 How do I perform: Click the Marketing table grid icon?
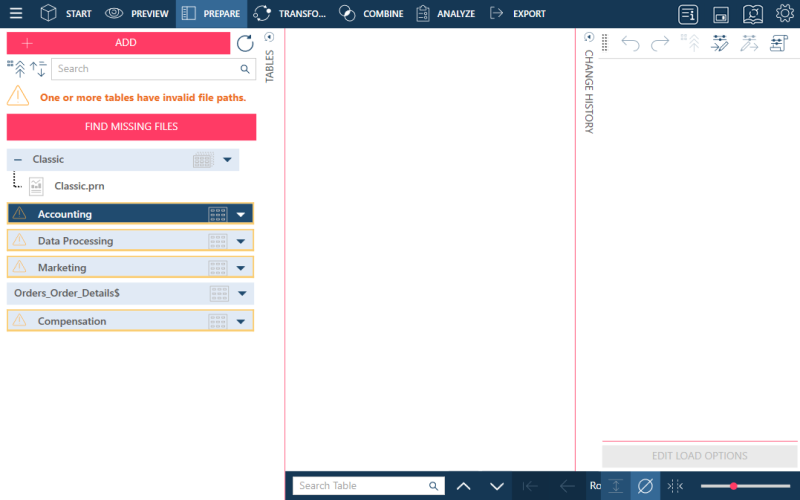(218, 268)
